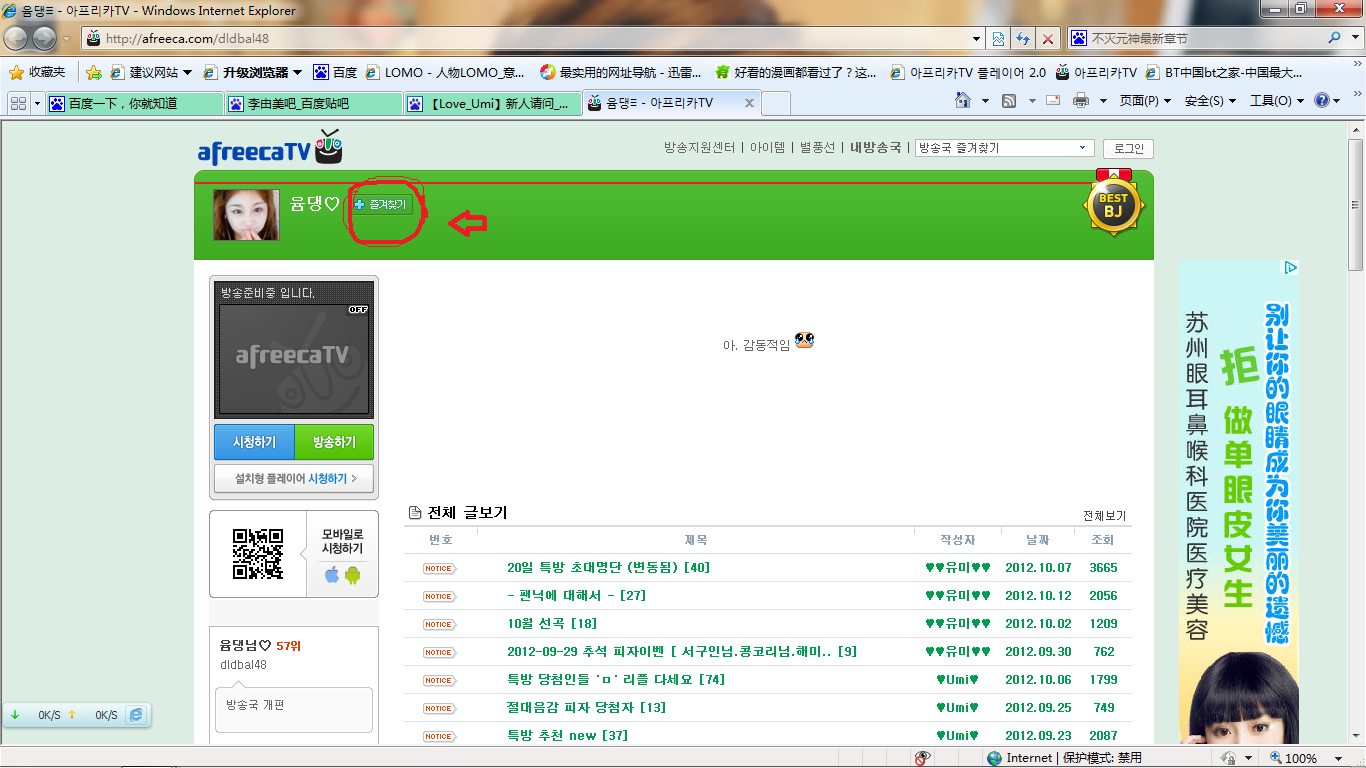Click the search box containing 不灭元神最新章节
Image resolution: width=1366 pixels, height=768 pixels.
pos(1197,39)
